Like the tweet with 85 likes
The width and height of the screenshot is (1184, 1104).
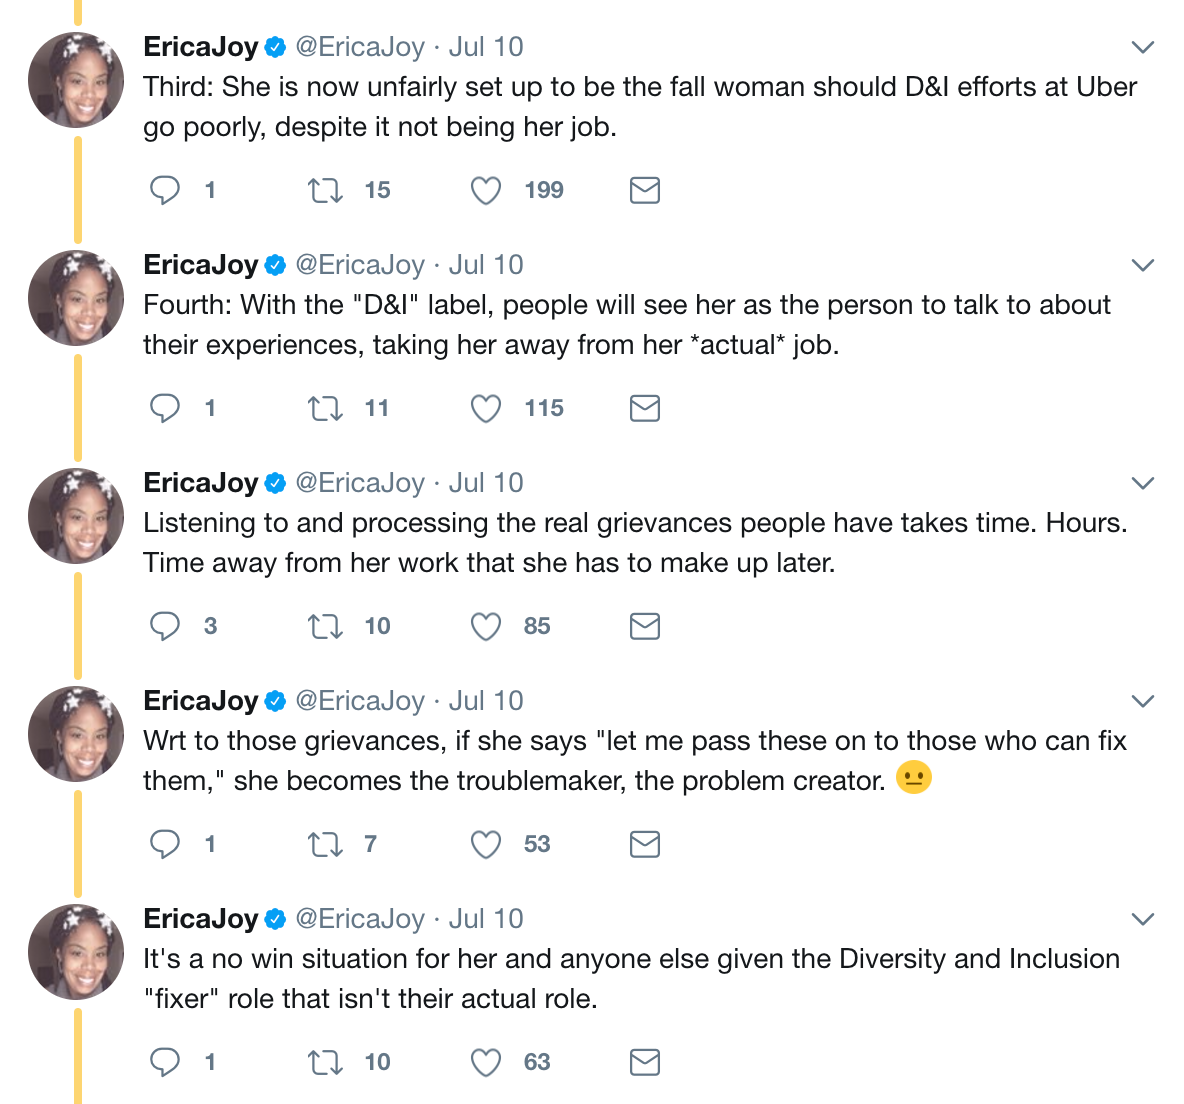(x=486, y=626)
